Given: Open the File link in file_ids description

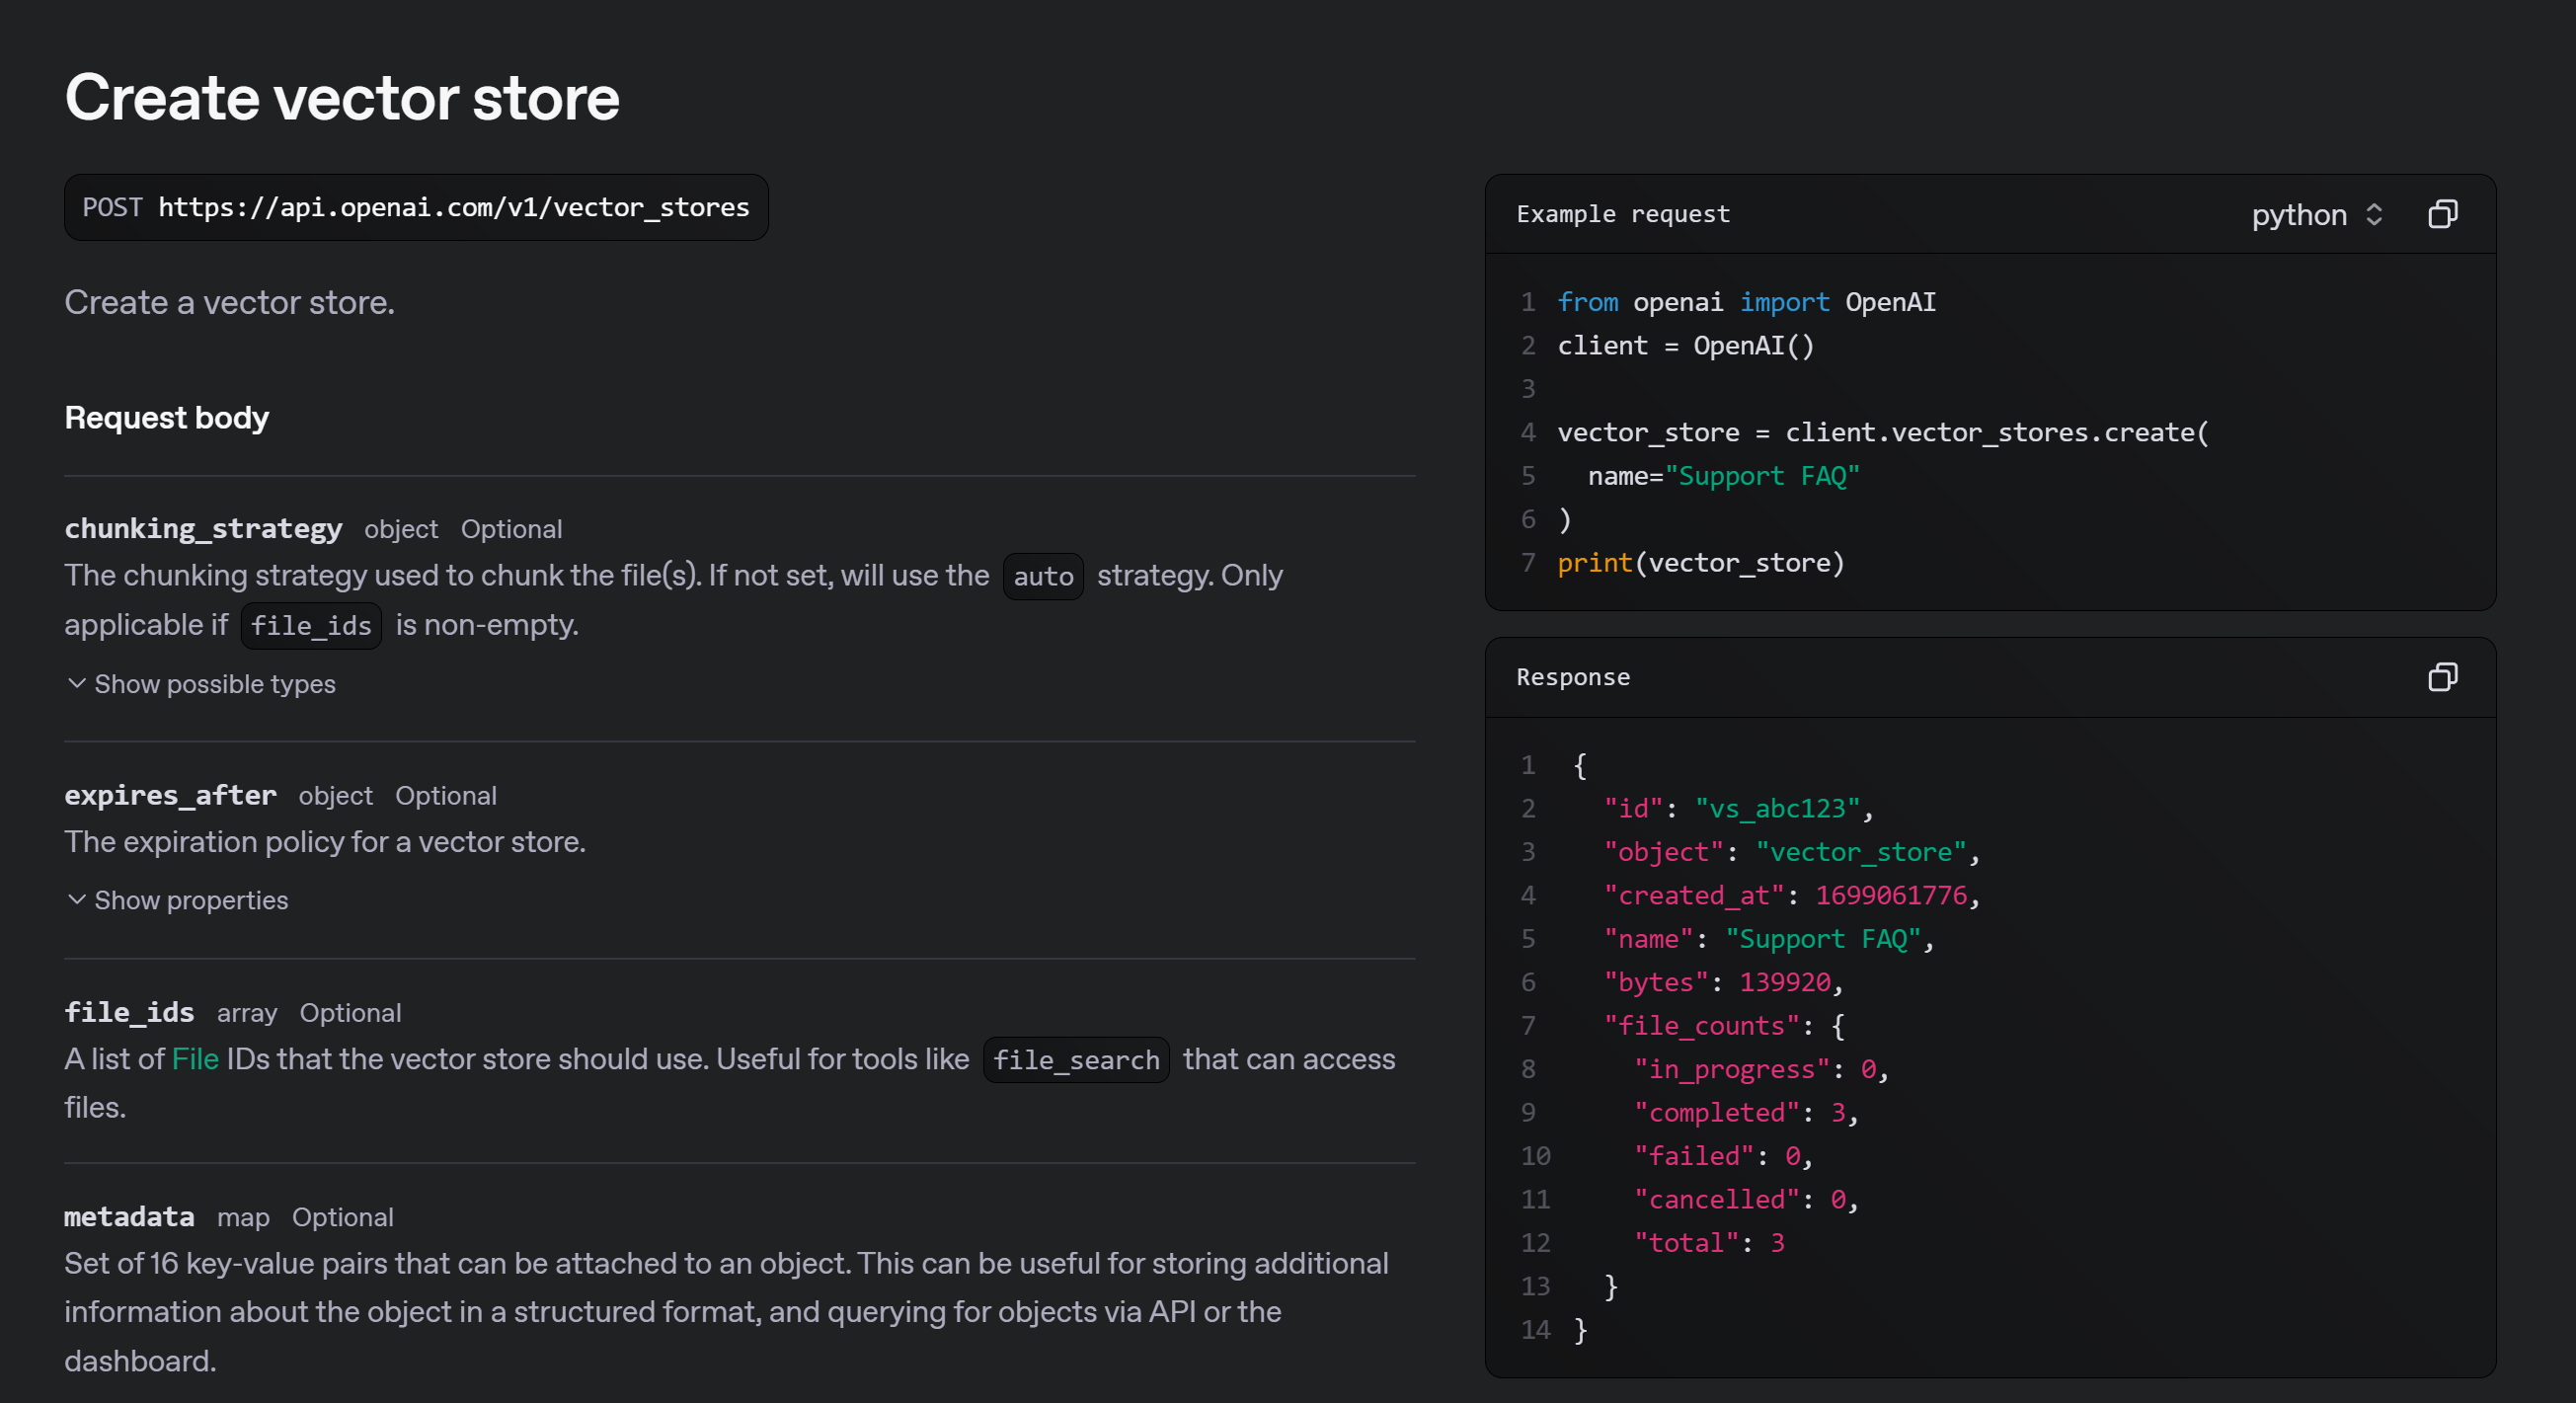Looking at the screenshot, I should click(x=195, y=1059).
